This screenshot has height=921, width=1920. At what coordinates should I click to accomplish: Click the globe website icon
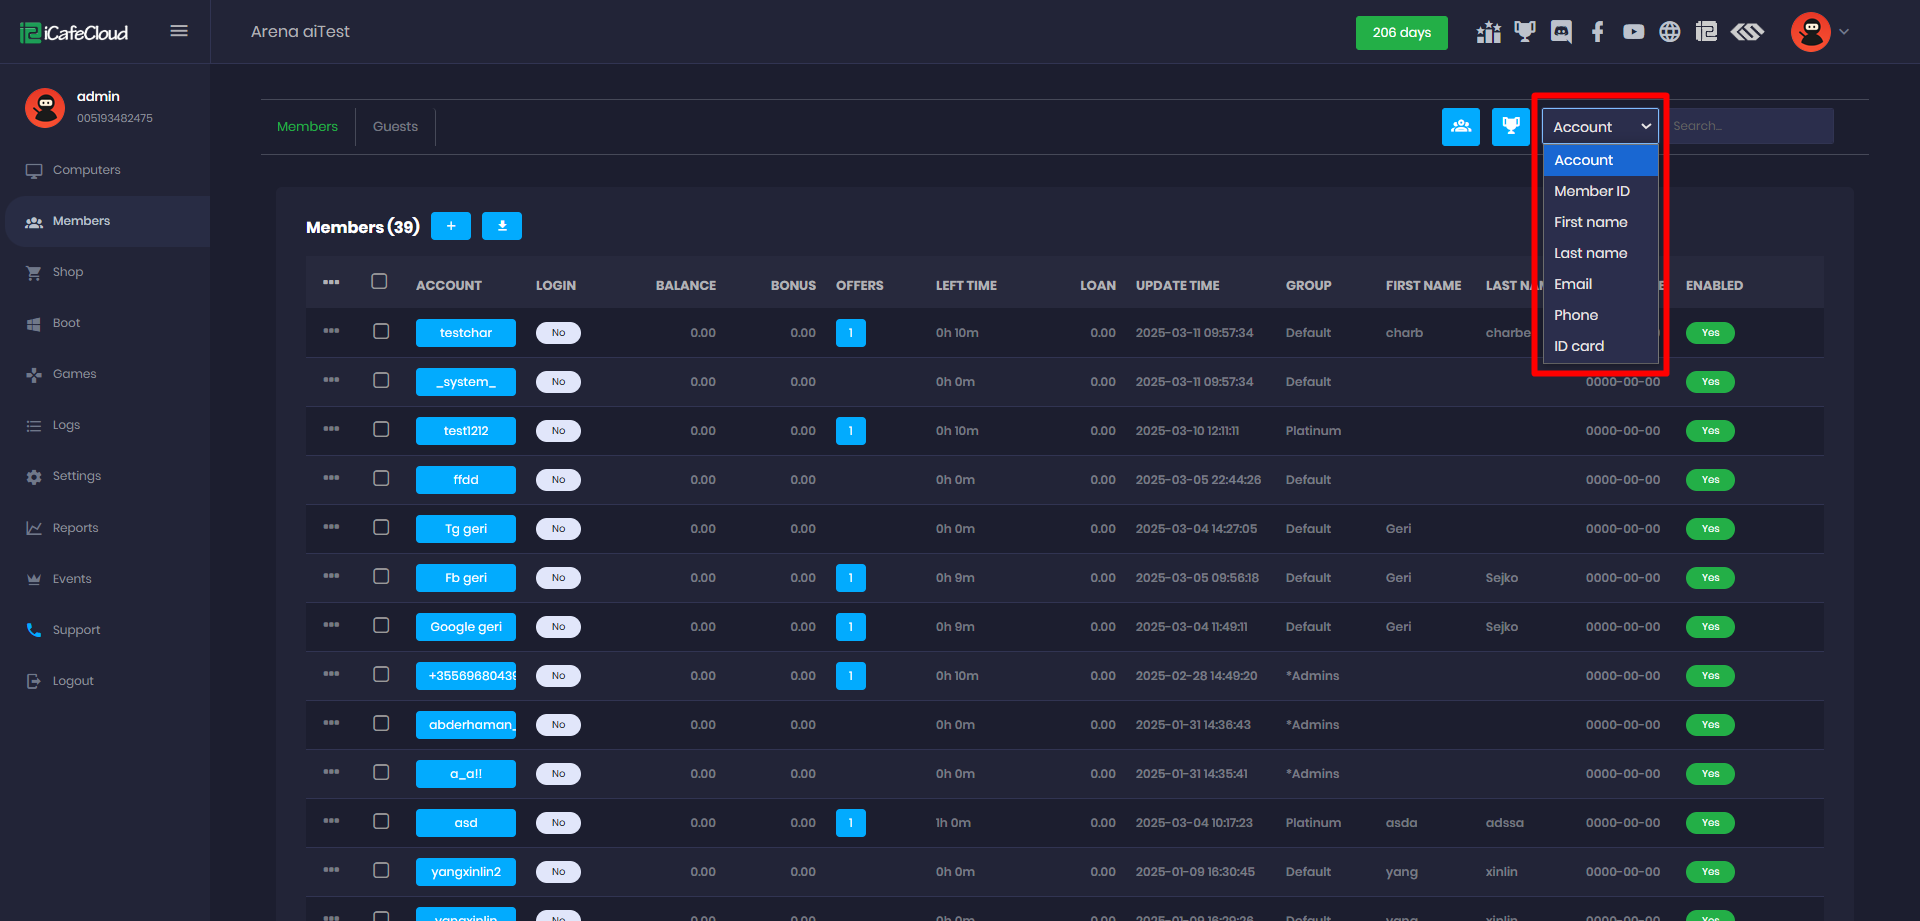click(x=1669, y=32)
